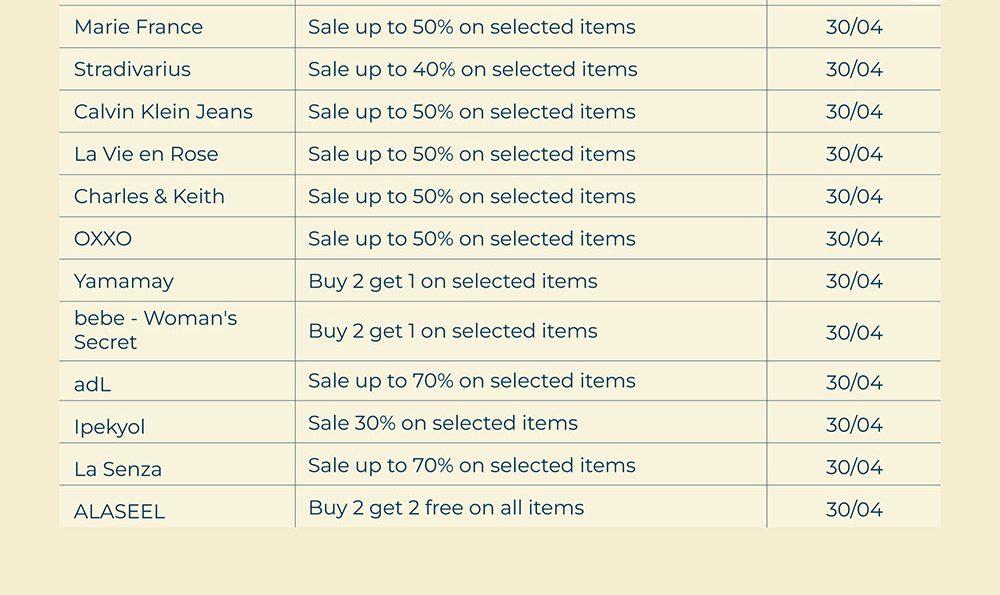Select the OXXO brand cell

(103, 239)
